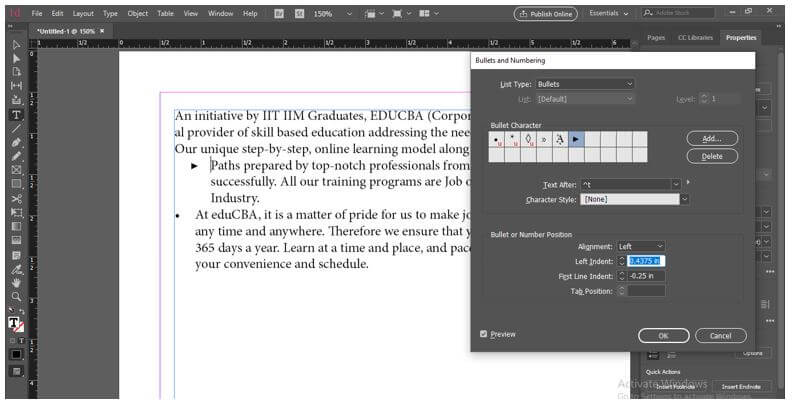Open the 150% zoom level dropdown
795x410 pixels.
click(x=348, y=14)
